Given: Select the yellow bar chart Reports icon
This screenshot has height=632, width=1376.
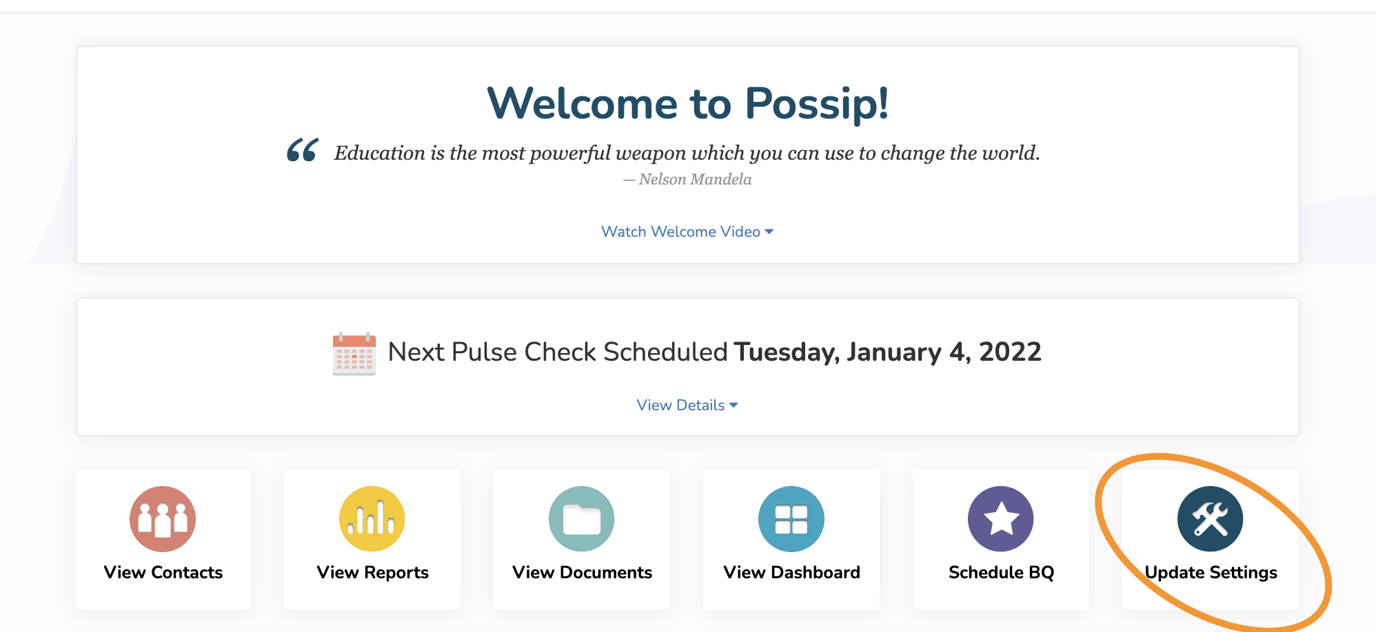Looking at the screenshot, I should tap(372, 518).
